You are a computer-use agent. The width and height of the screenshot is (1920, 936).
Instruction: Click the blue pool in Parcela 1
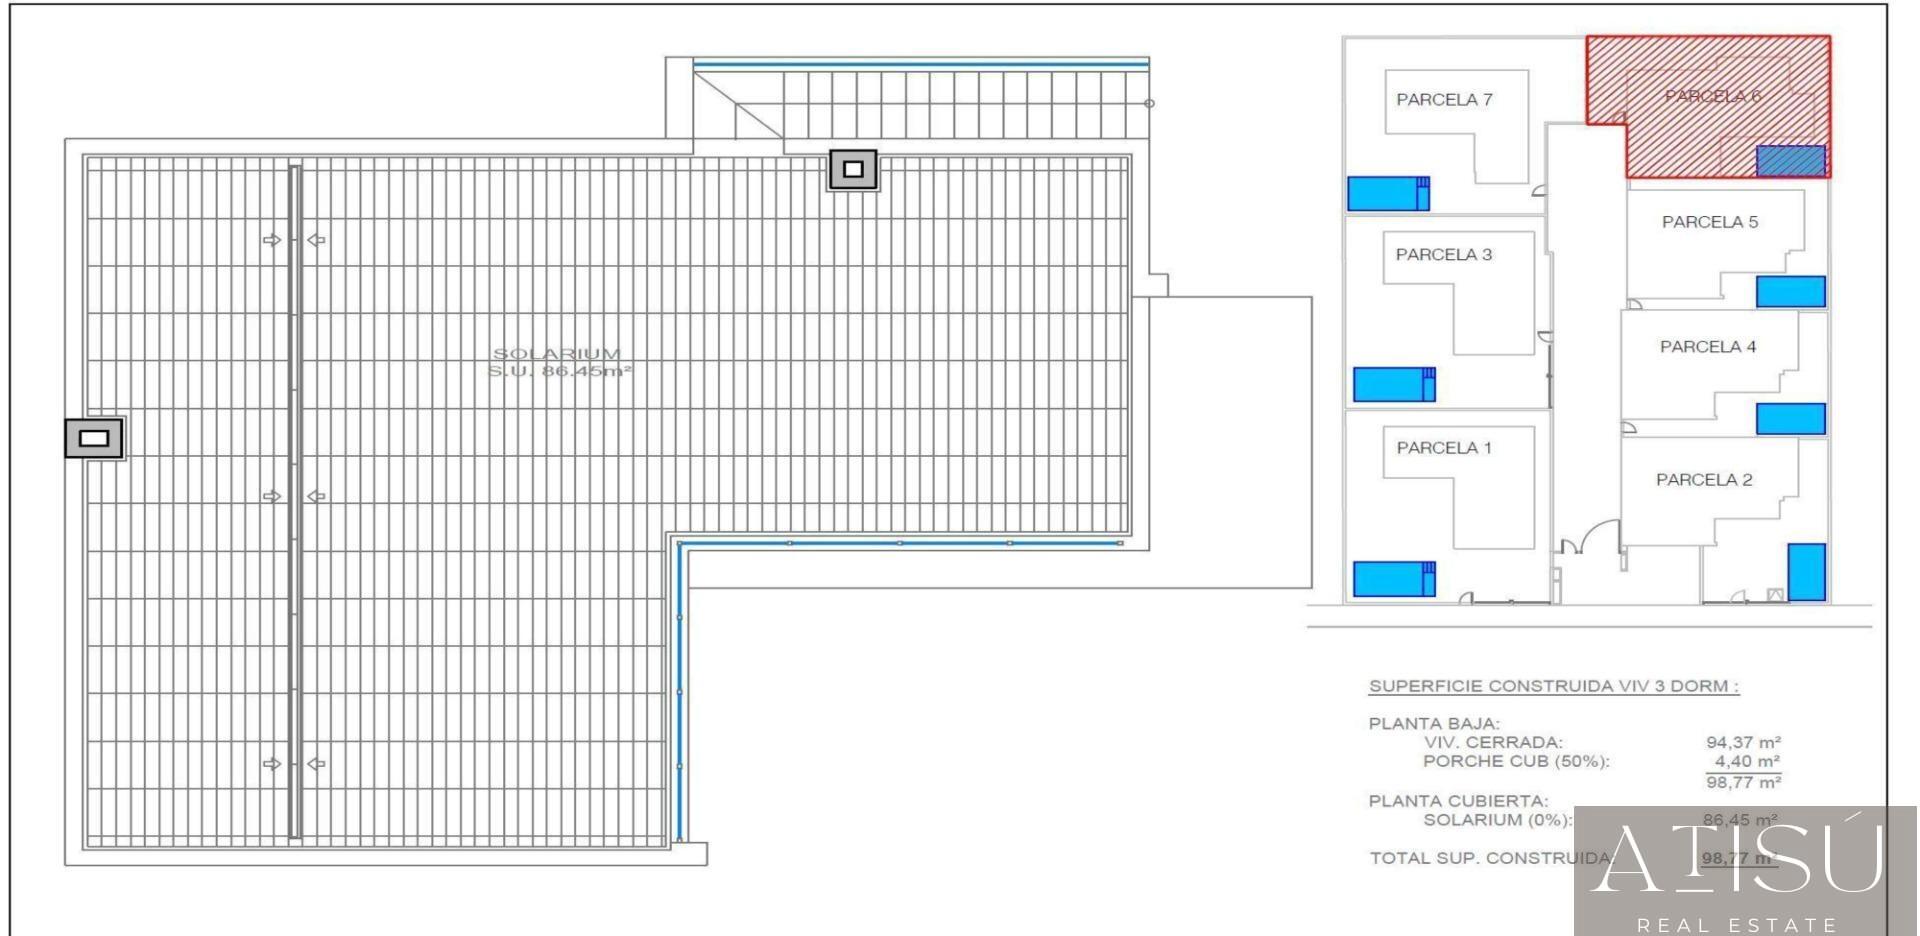tap(1394, 579)
